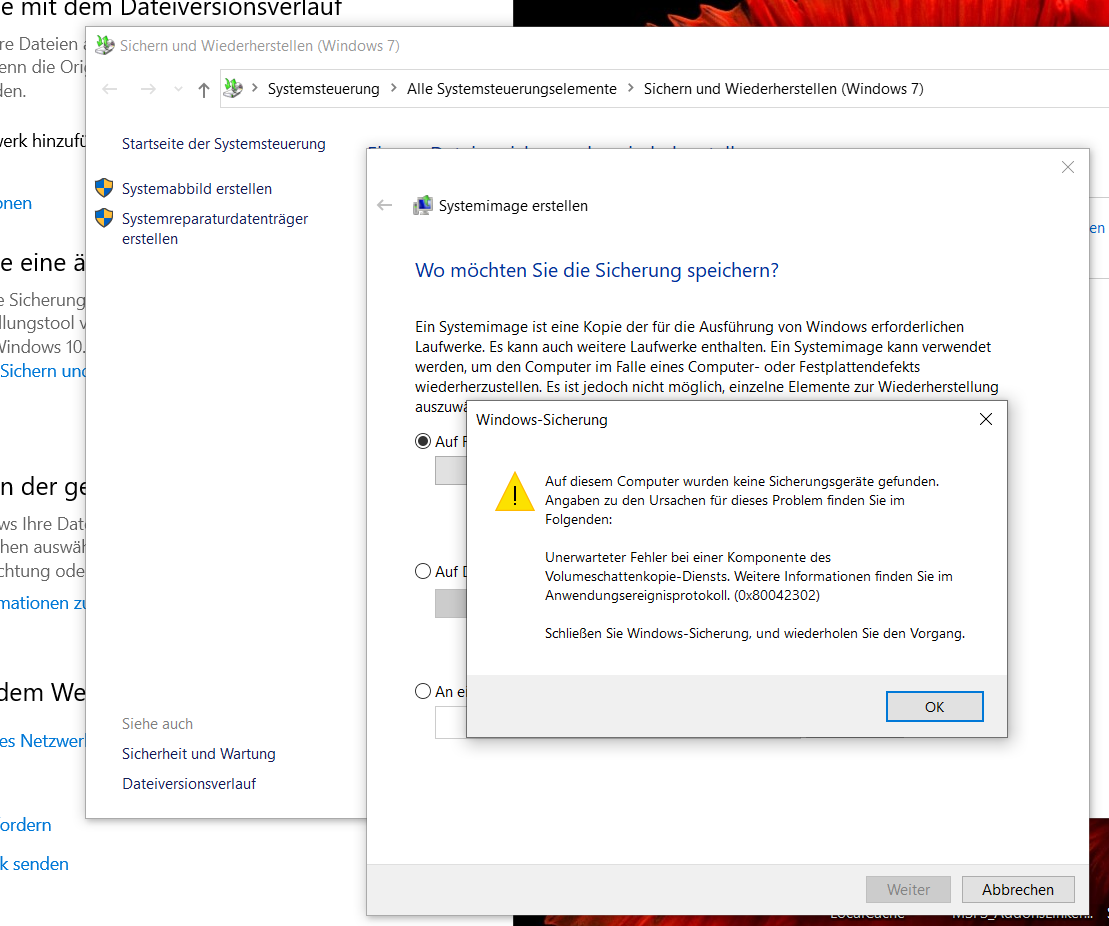Click the drive icon beside Systemimage erstellen title

coord(421,205)
